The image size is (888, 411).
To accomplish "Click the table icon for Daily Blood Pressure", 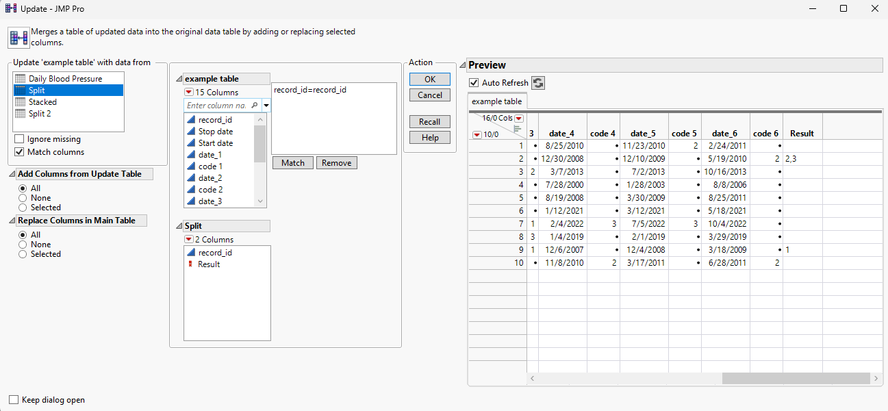I will 20,79.
